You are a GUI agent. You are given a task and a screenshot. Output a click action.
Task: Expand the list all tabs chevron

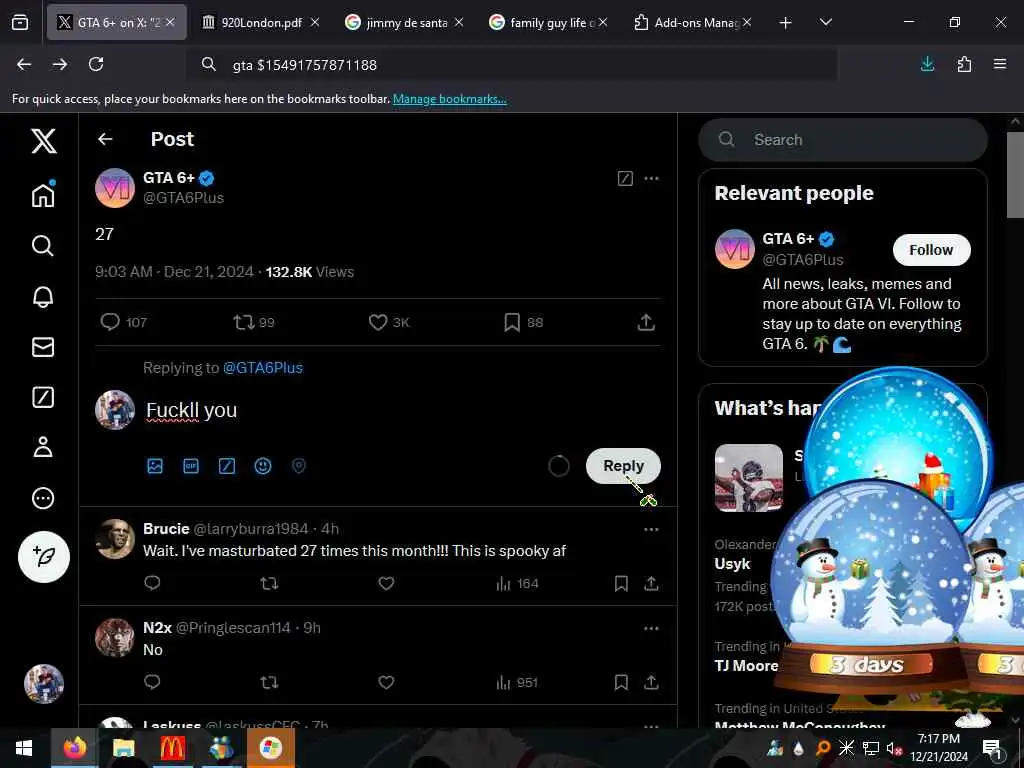pyautogui.click(x=825, y=22)
